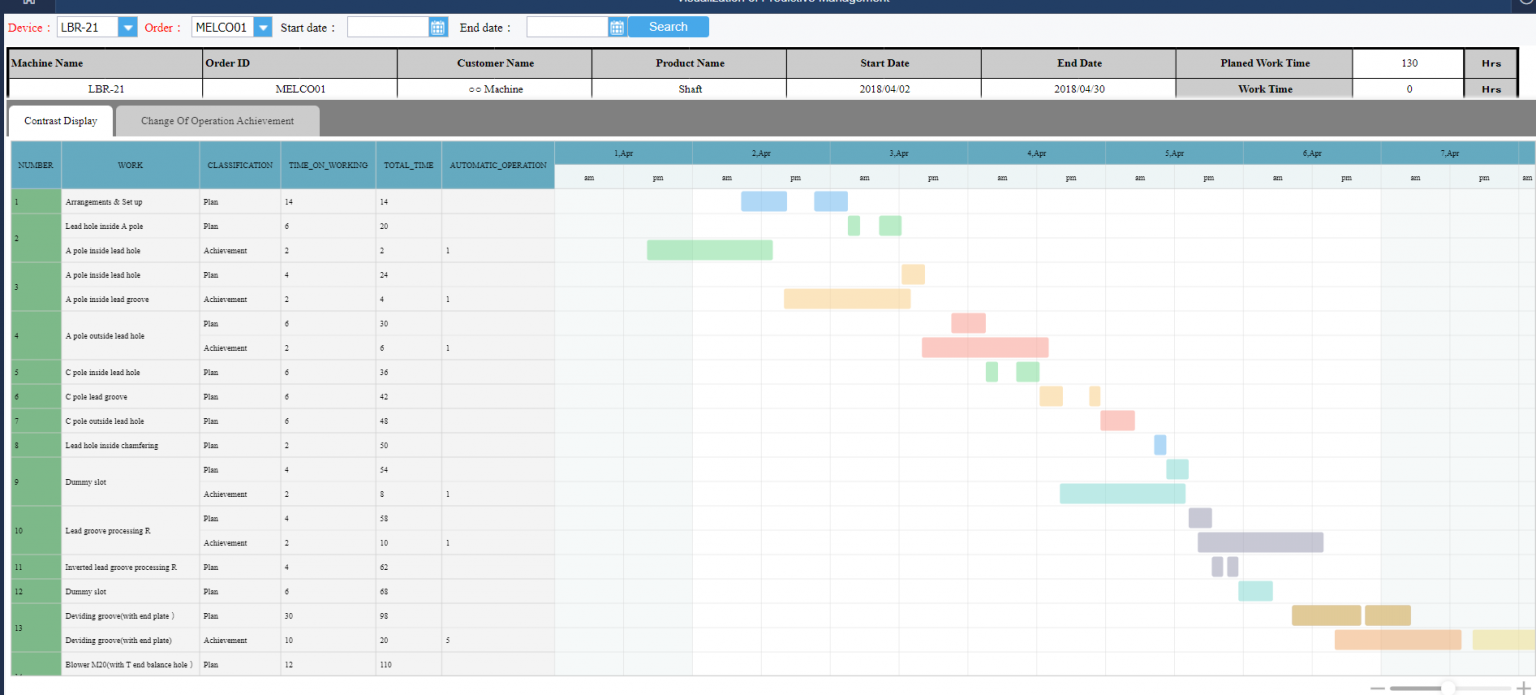
Task: Click the 1,Apr column header in the chart
Action: pyautogui.click(x=622, y=152)
